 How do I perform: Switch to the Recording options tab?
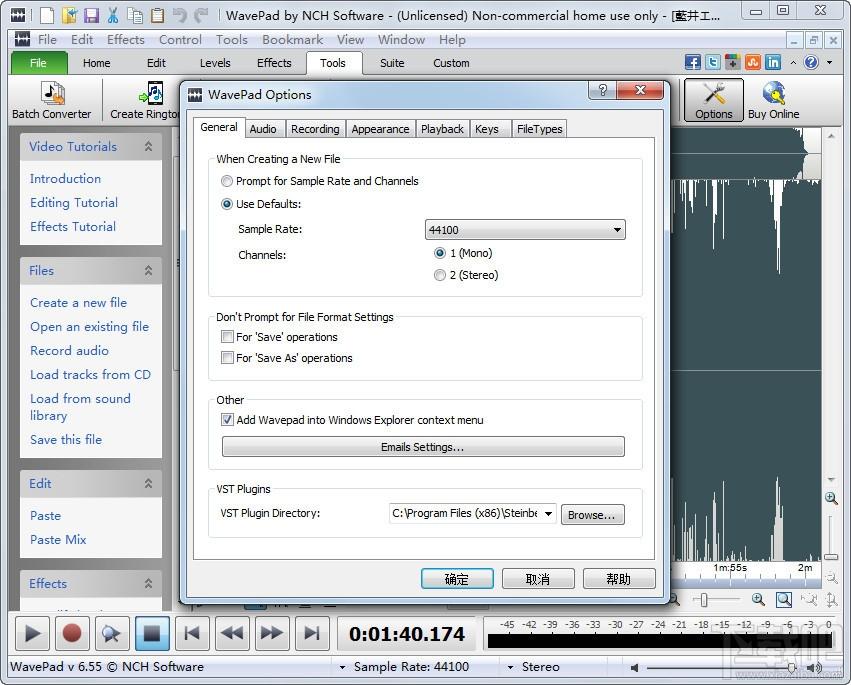click(x=315, y=129)
